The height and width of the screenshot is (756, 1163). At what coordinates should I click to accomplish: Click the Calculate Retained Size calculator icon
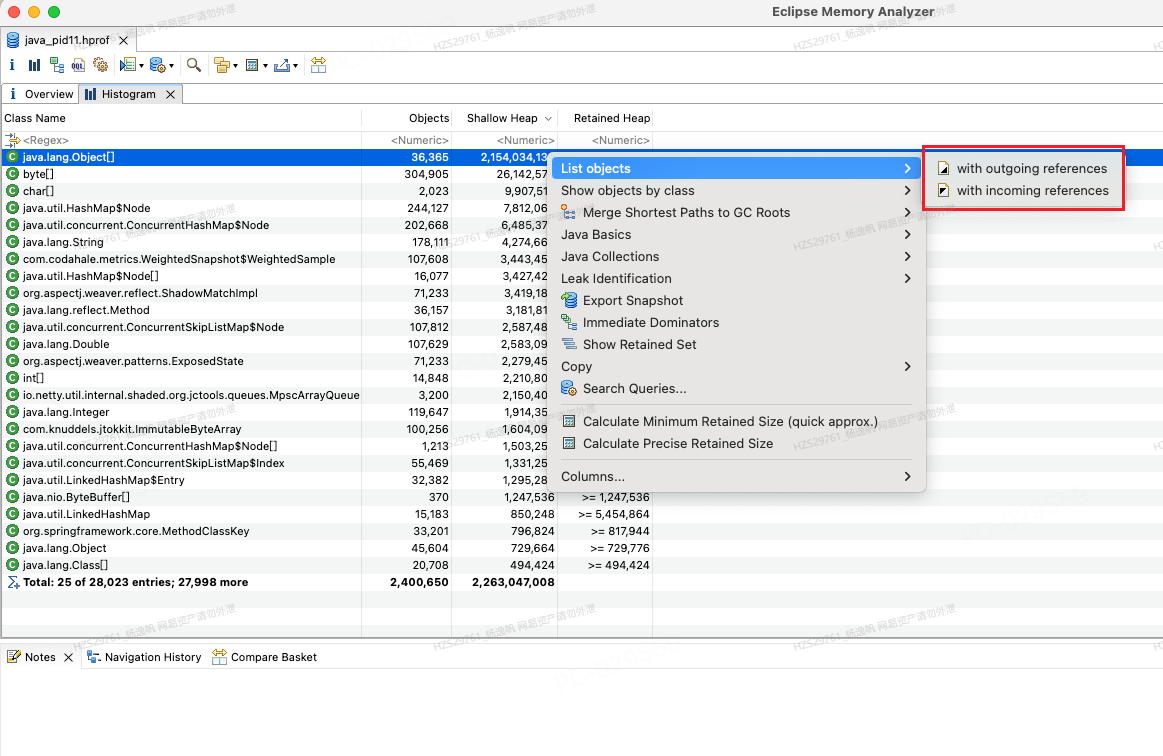[x=252, y=65]
